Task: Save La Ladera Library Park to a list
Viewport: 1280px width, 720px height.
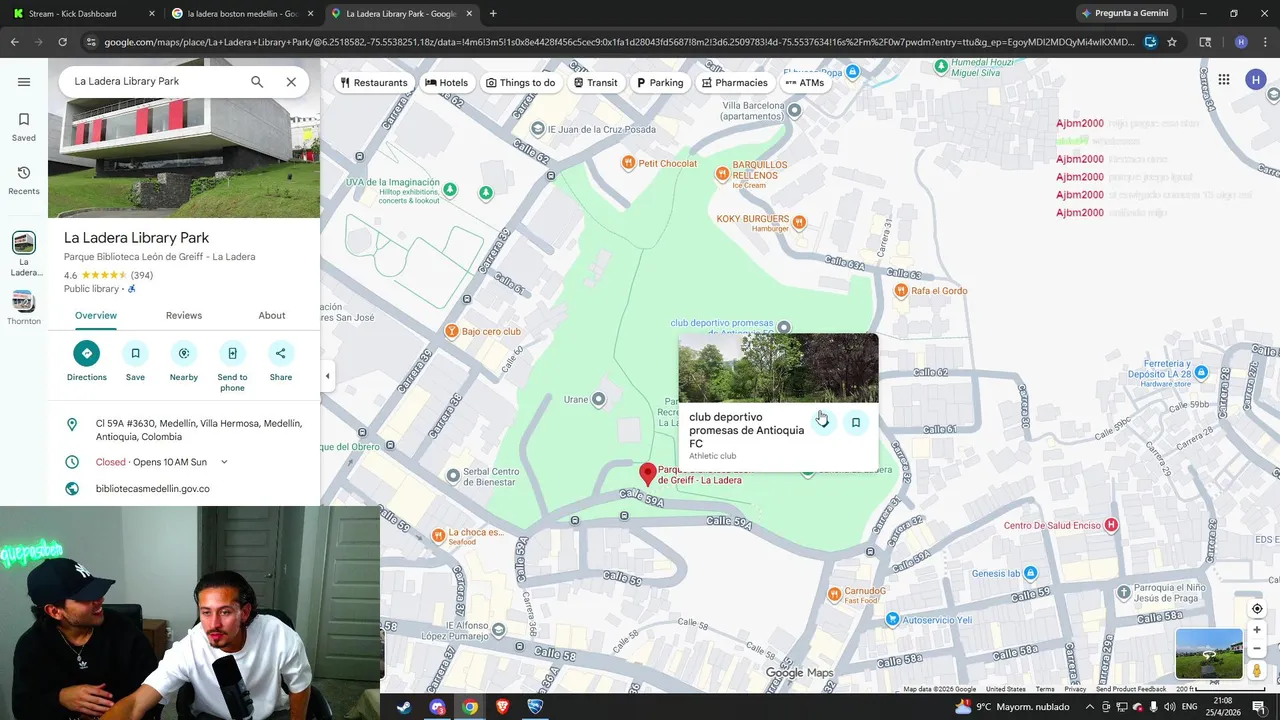Action: (x=135, y=361)
